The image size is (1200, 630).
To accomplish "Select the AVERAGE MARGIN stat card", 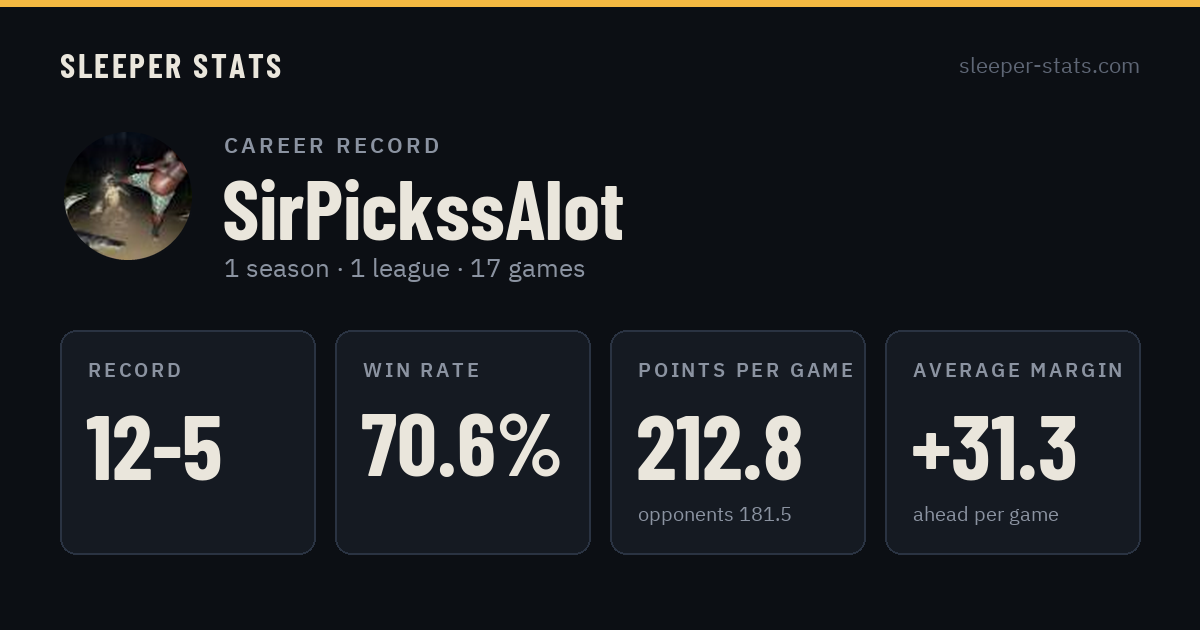I will point(1013,442).
